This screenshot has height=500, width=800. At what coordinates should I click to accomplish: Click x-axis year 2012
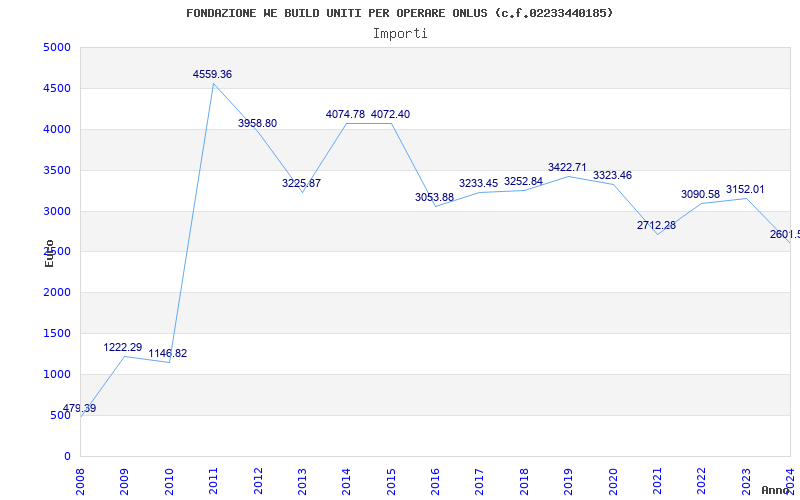point(258,481)
